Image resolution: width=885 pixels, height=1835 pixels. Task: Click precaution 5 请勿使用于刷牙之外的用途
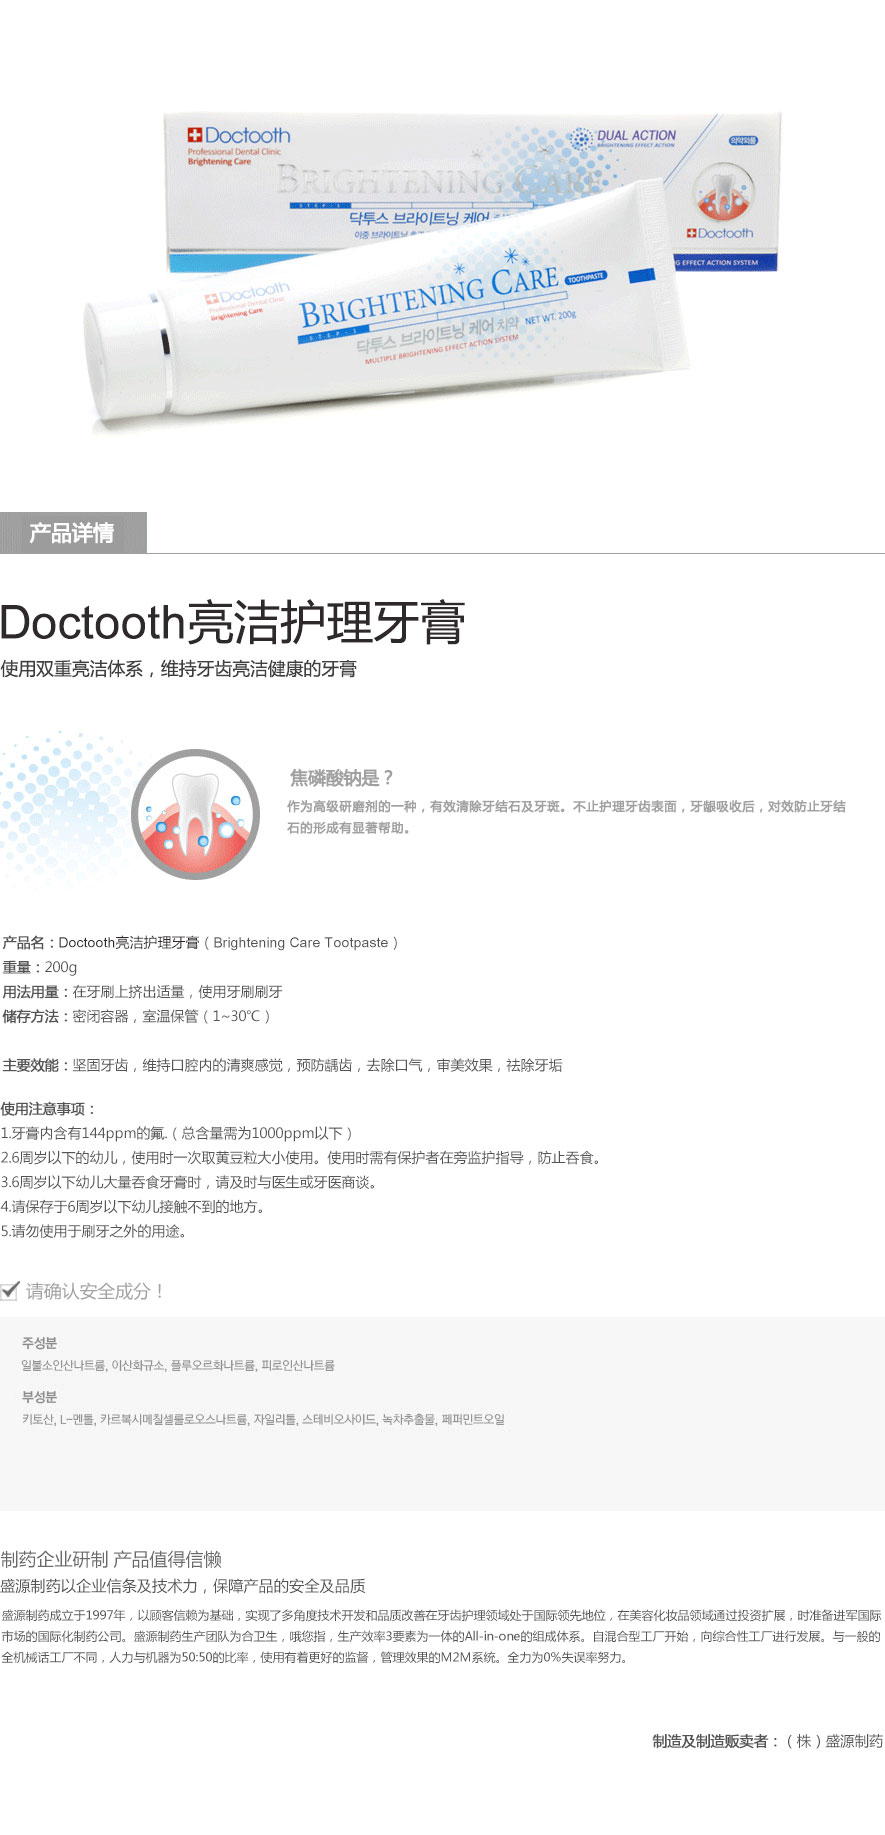(x=95, y=1231)
